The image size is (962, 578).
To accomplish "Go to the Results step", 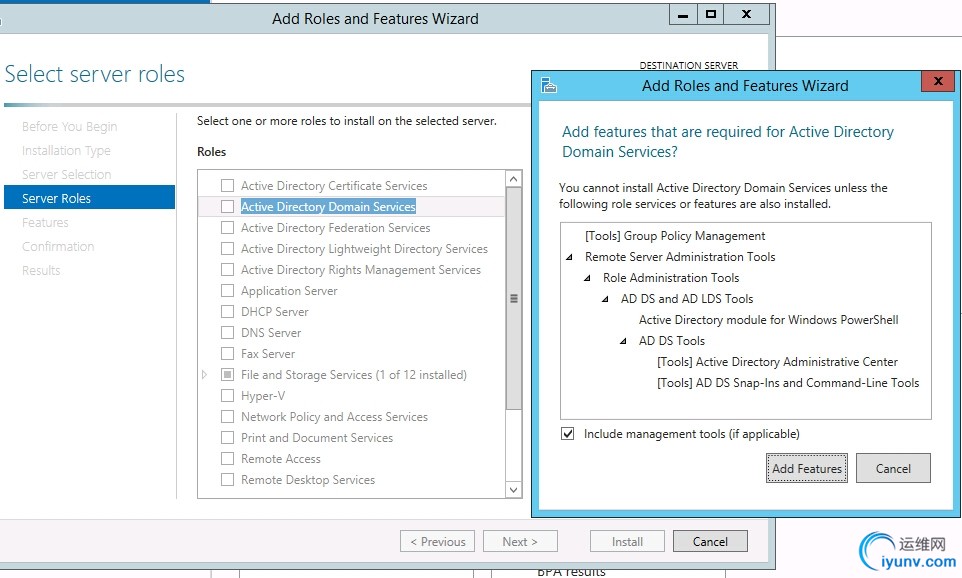I will click(41, 270).
